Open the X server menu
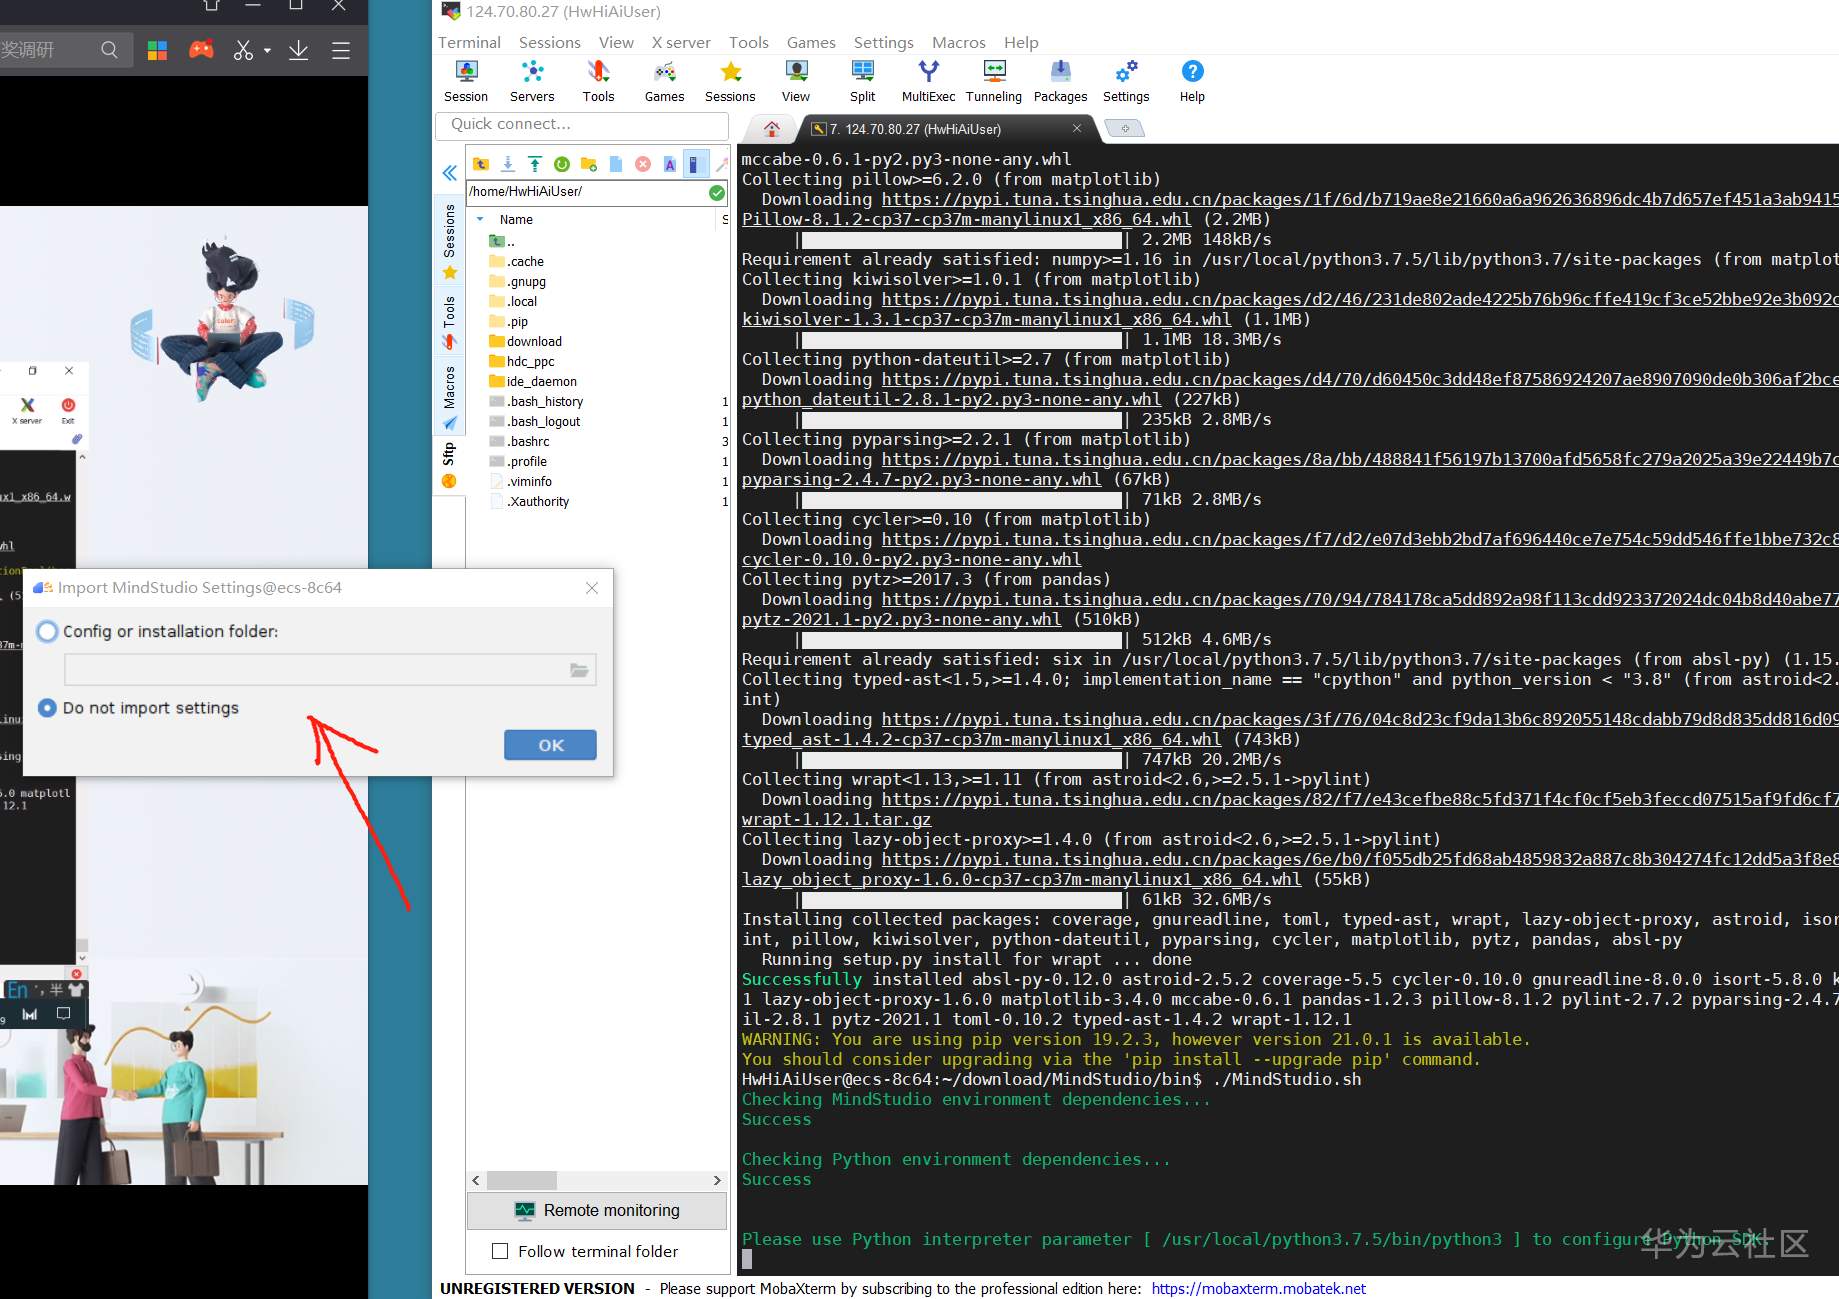 click(x=681, y=42)
